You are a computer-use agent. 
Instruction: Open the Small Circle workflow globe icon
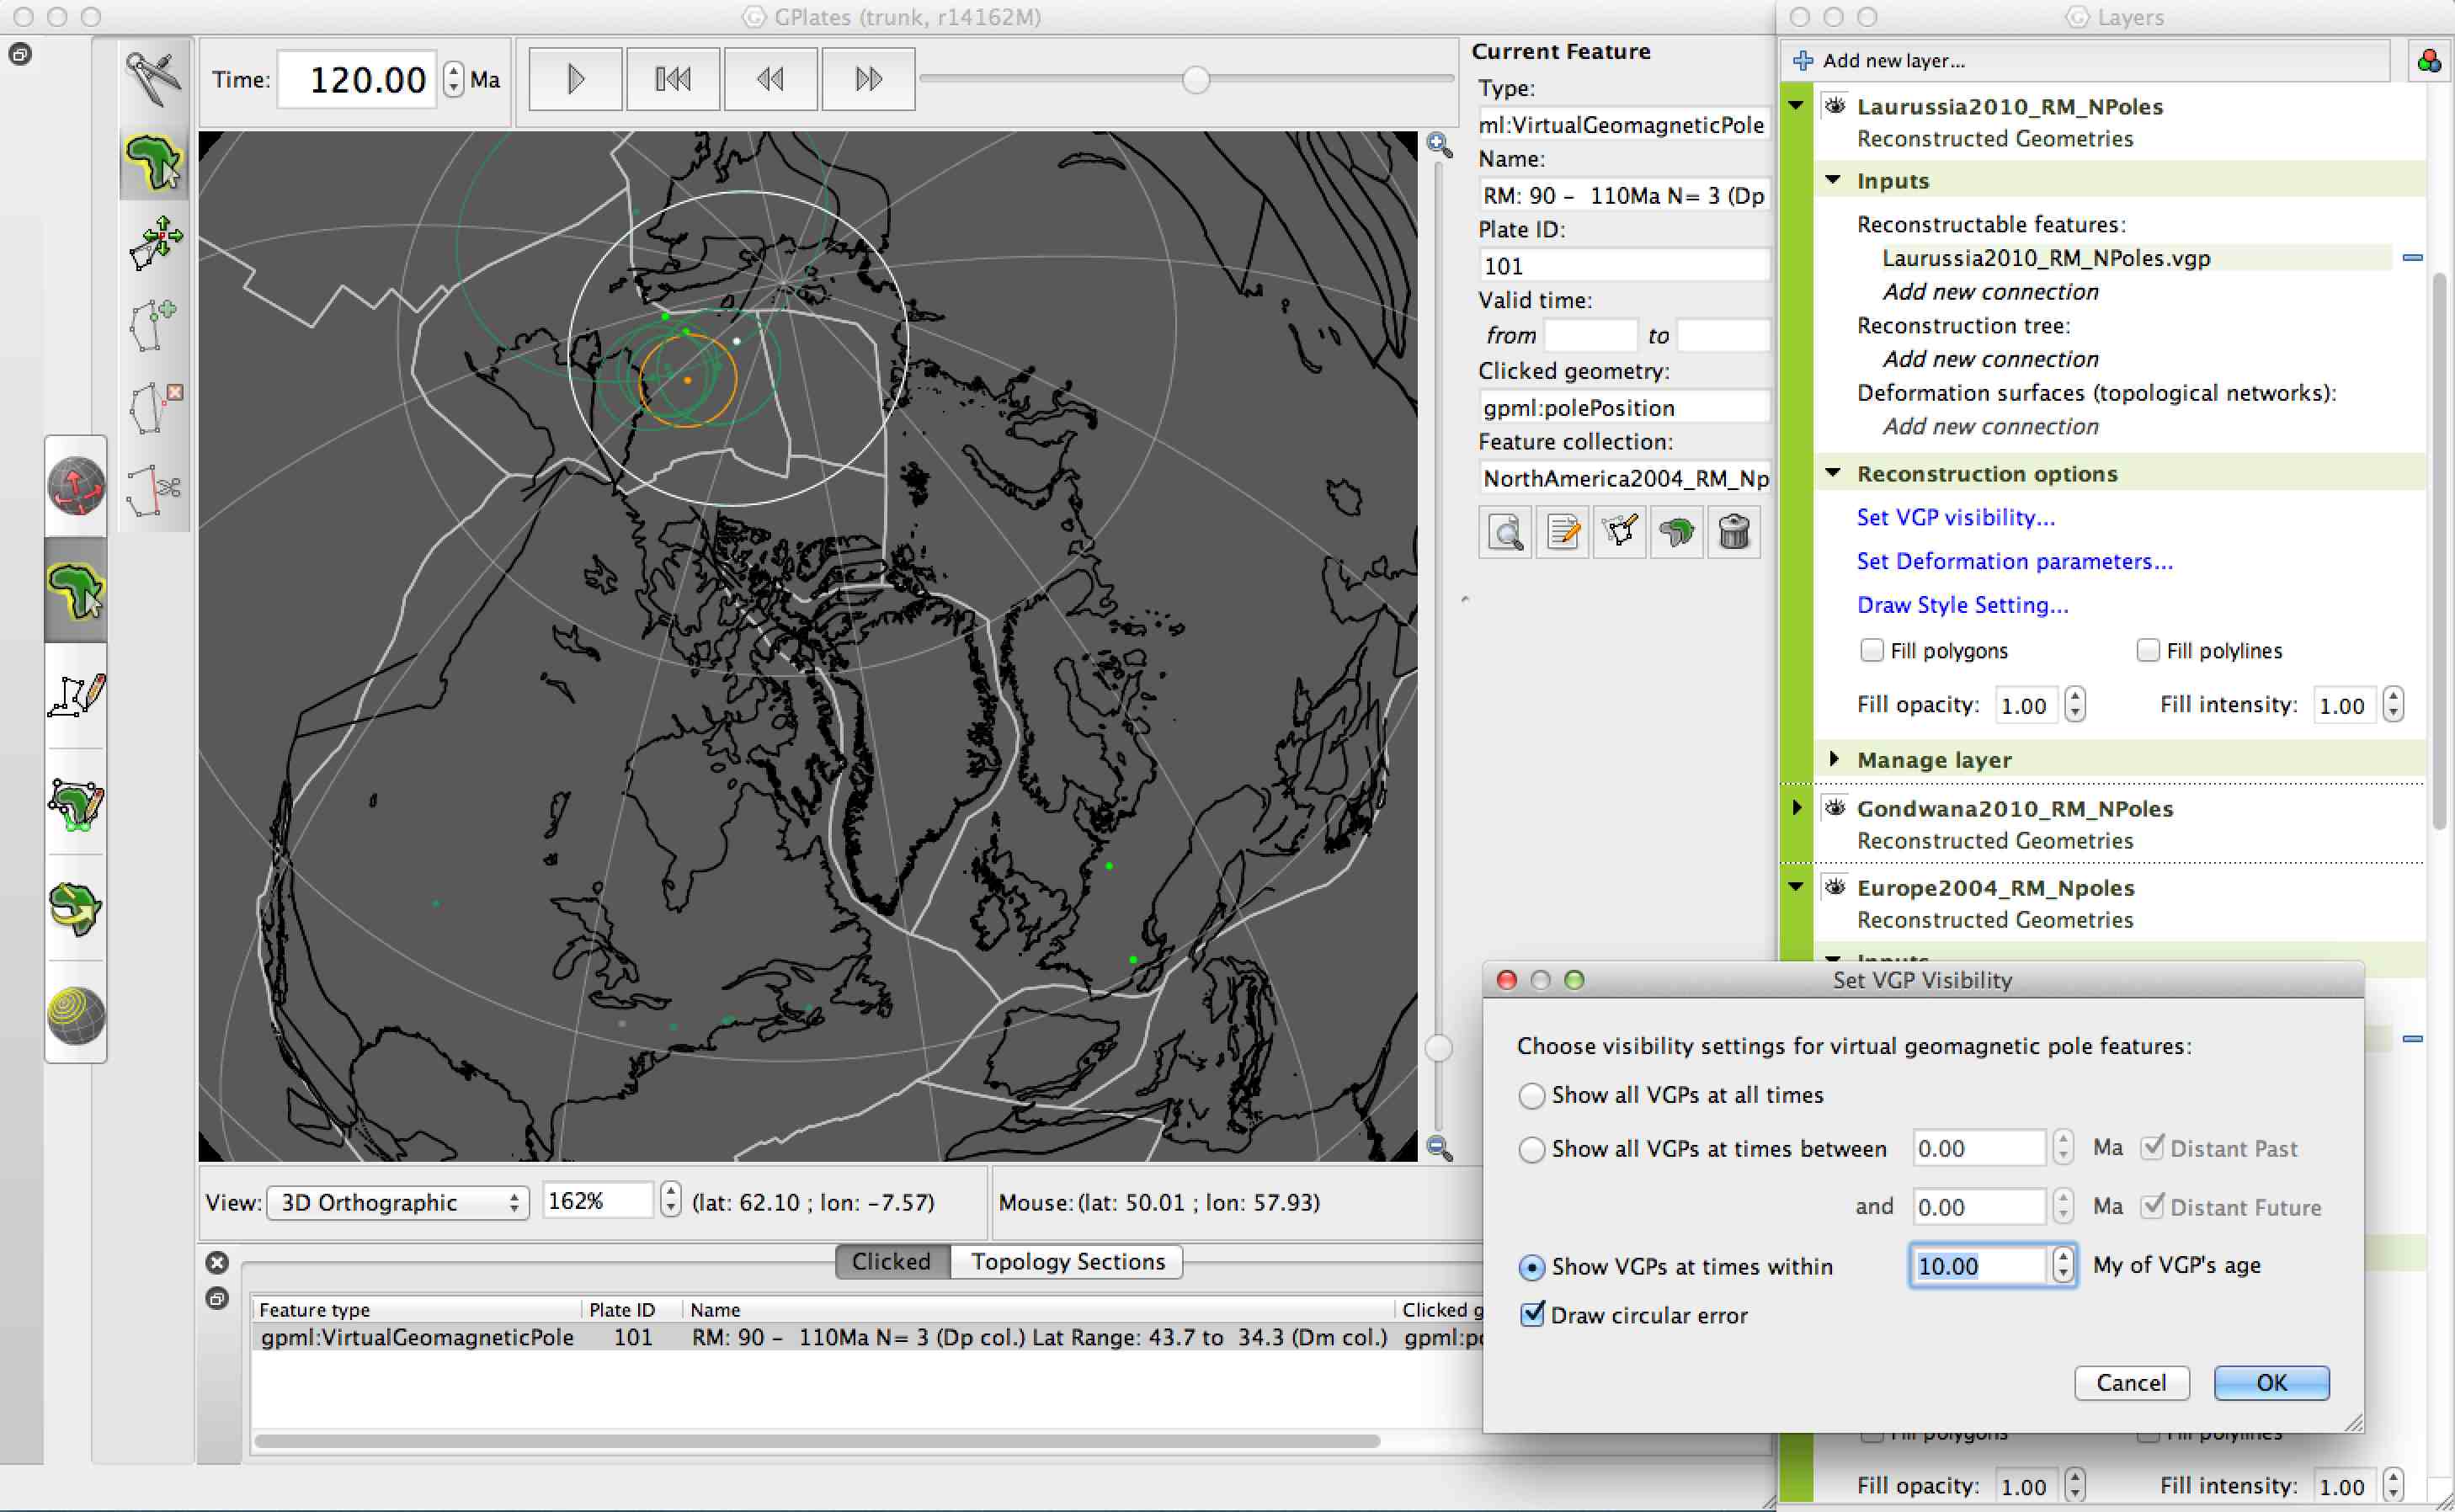[76, 1015]
